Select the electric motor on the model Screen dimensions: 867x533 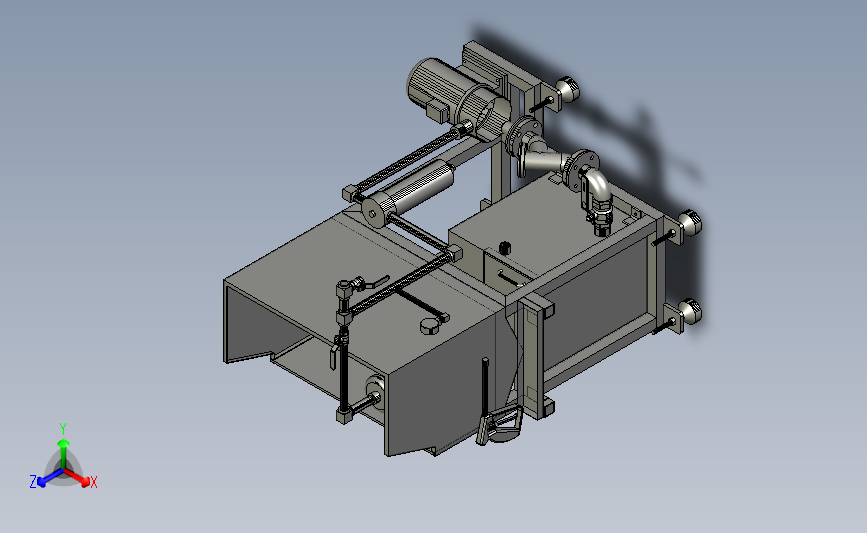[x=456, y=100]
